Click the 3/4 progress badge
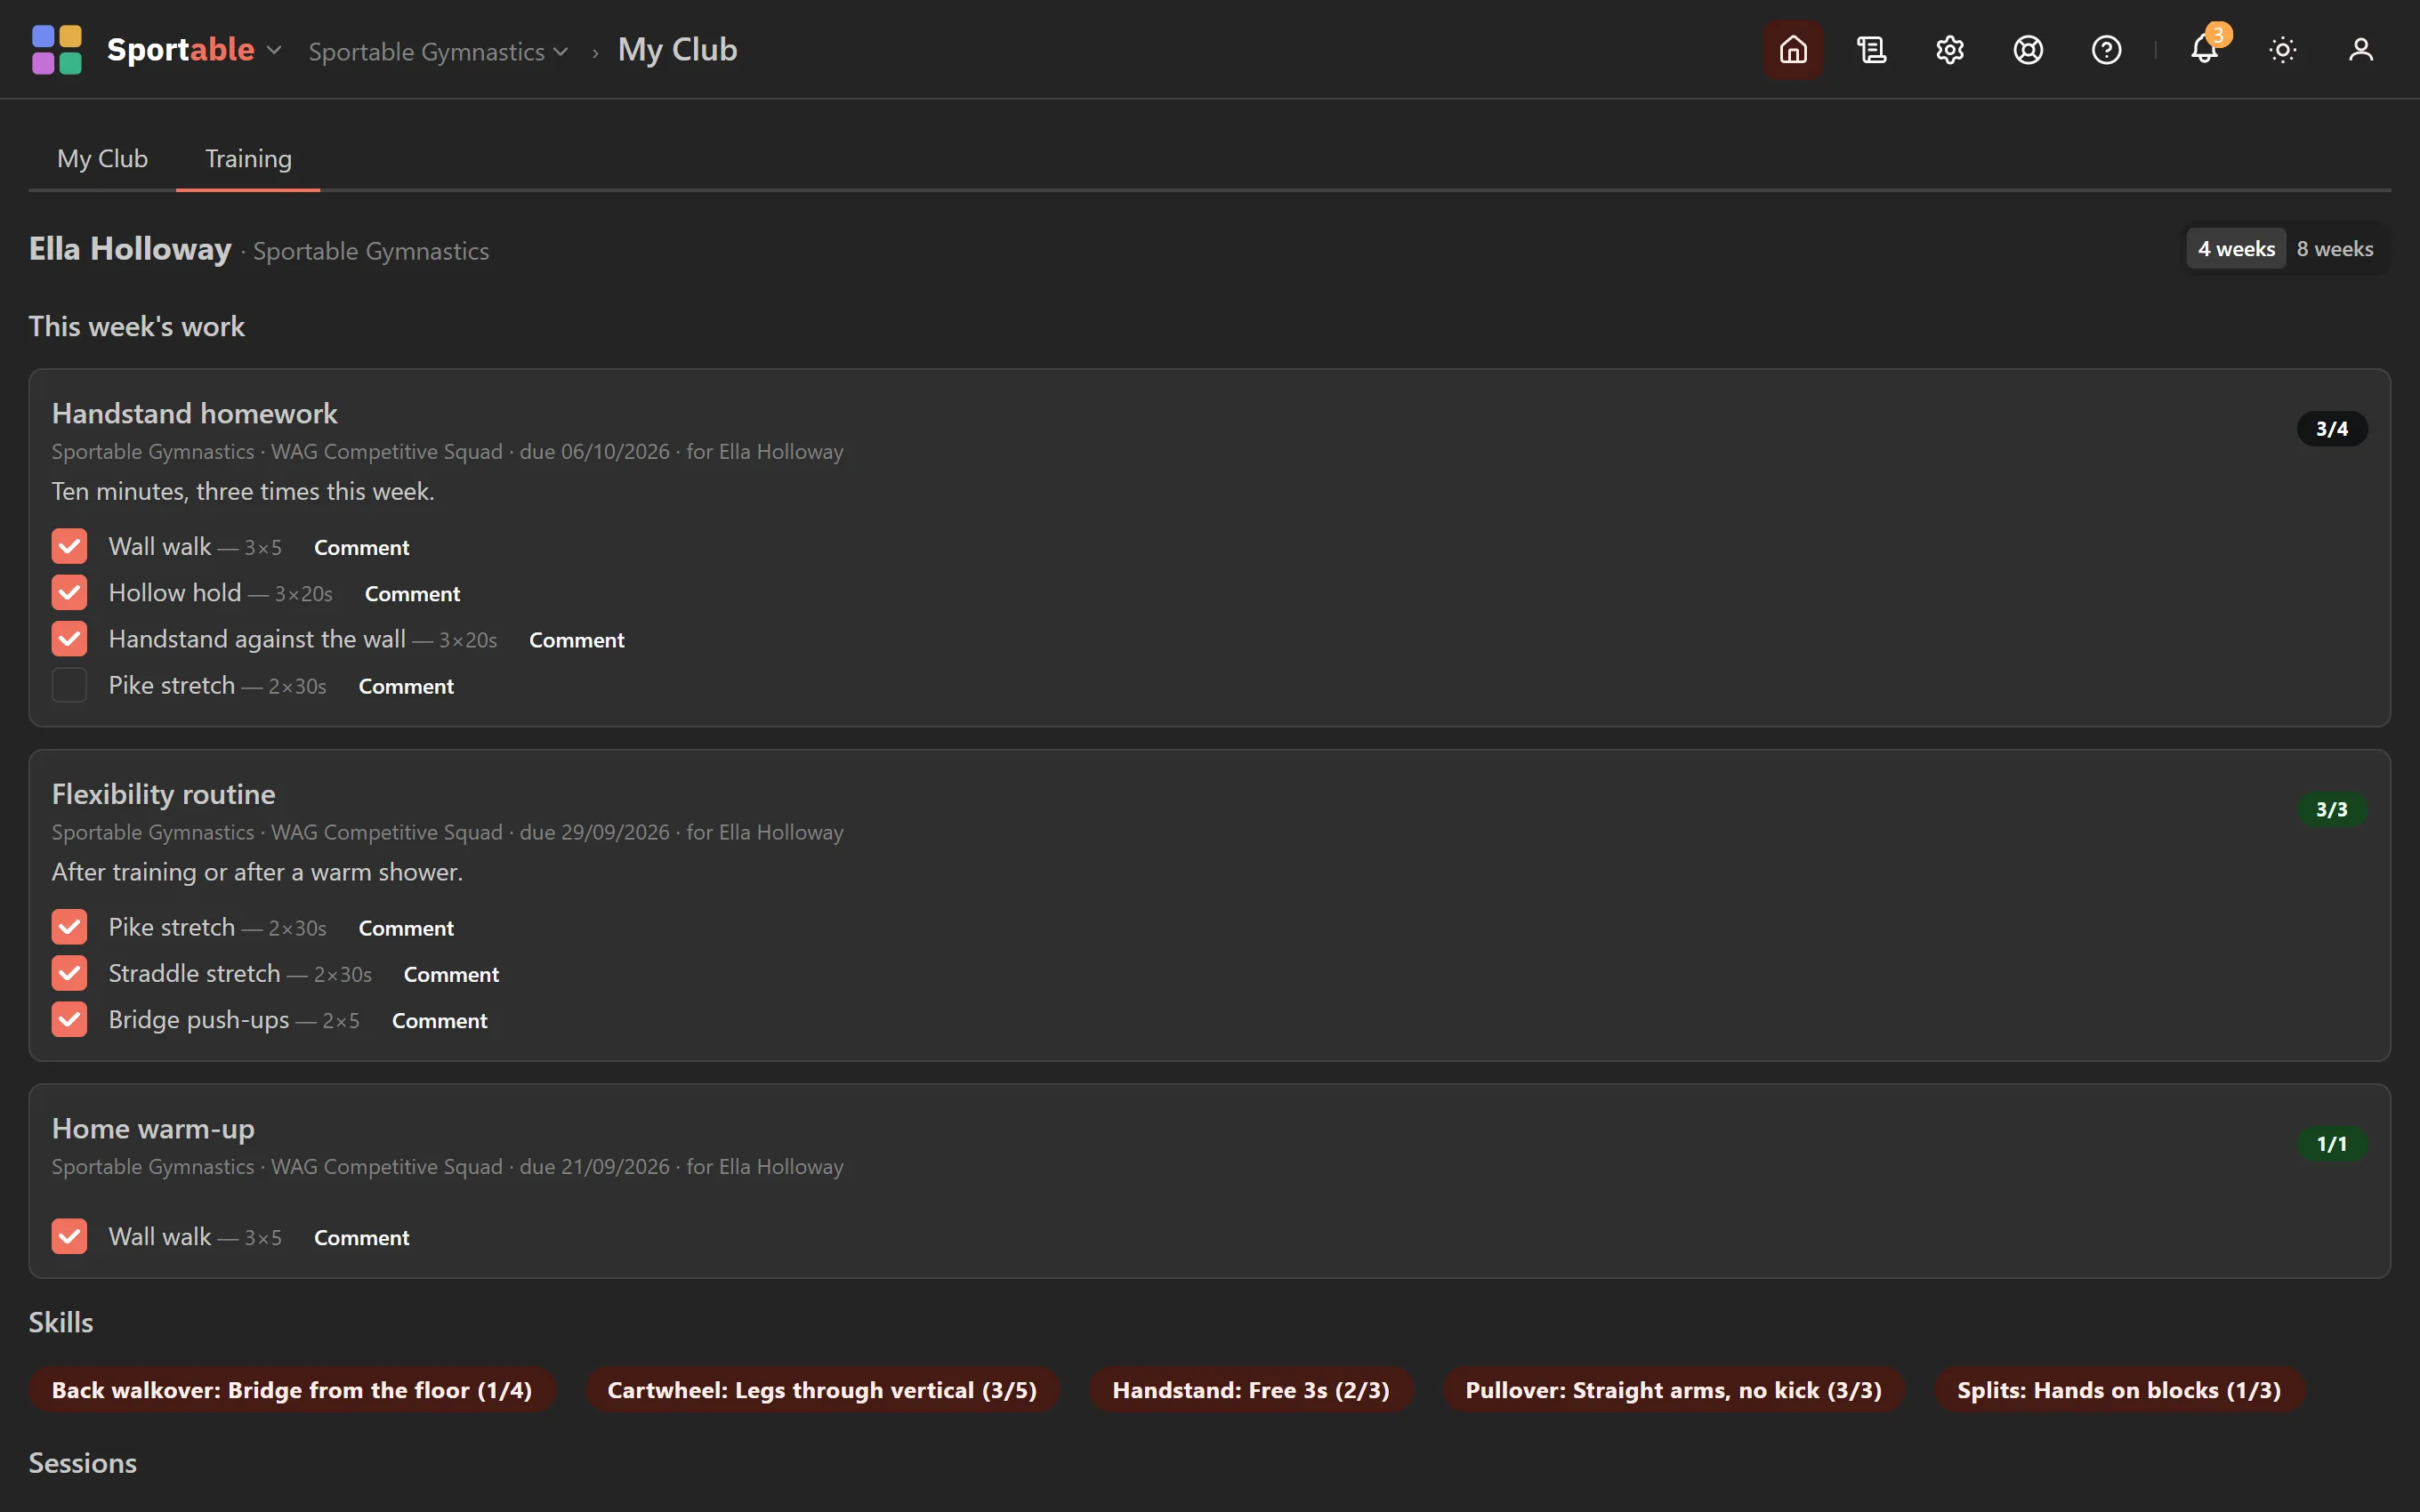The width and height of the screenshot is (2420, 1512). coord(2332,428)
